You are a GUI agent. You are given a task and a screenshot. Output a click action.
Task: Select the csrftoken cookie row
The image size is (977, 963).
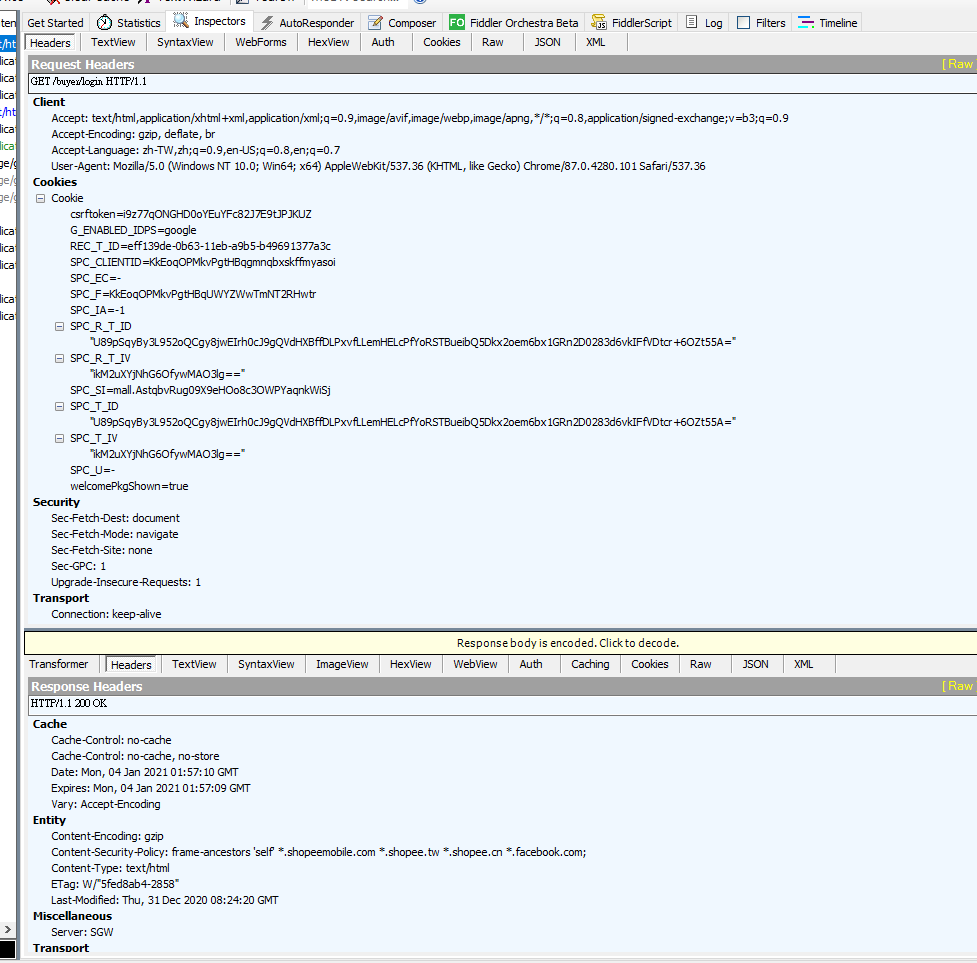pyautogui.click(x=191, y=214)
